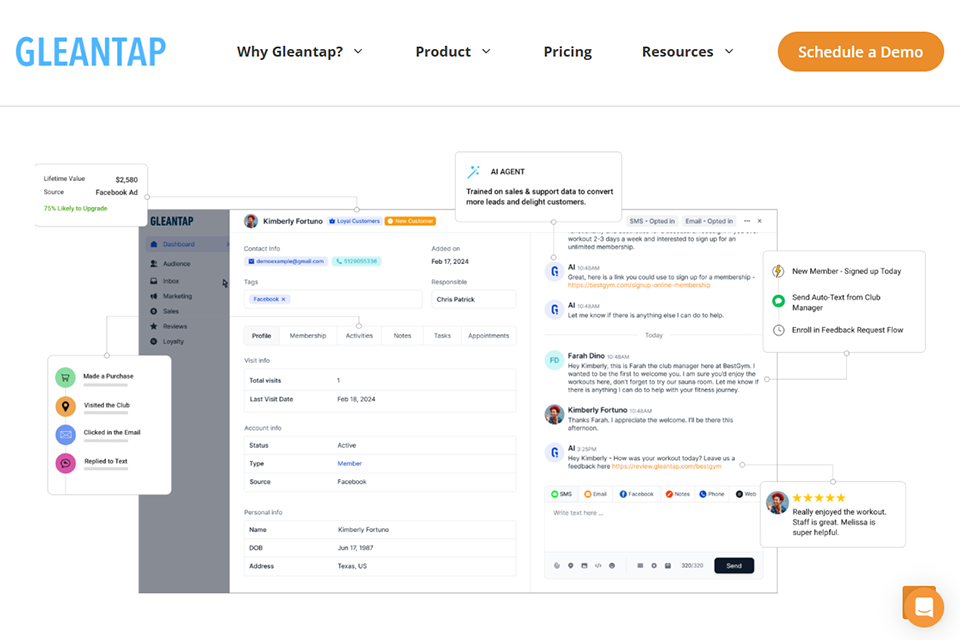Select Dashboard icon in the sidebar
The width and height of the screenshot is (960, 640).
tap(154, 244)
